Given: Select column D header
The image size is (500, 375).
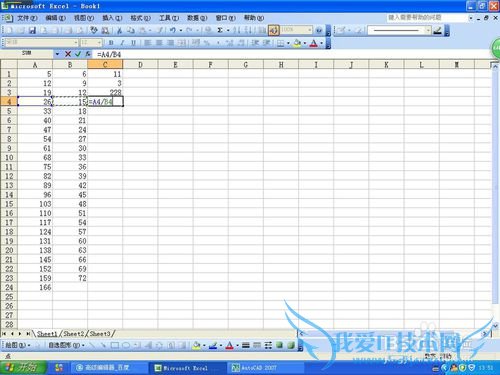Looking at the screenshot, I should tap(140, 65).
